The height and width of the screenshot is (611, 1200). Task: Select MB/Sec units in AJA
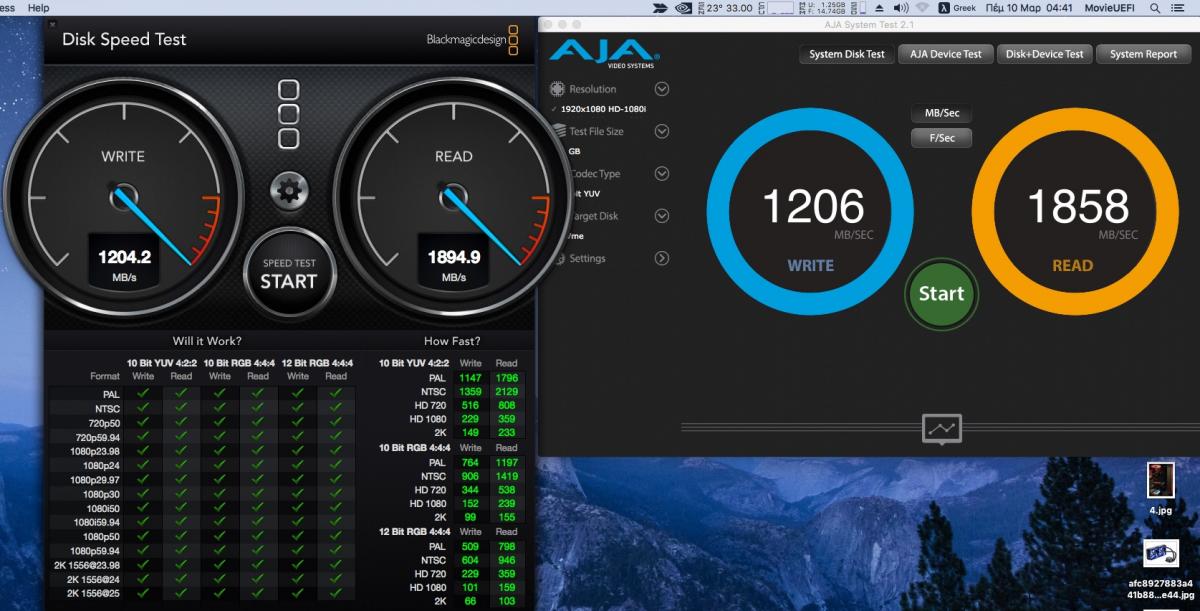tap(941, 113)
